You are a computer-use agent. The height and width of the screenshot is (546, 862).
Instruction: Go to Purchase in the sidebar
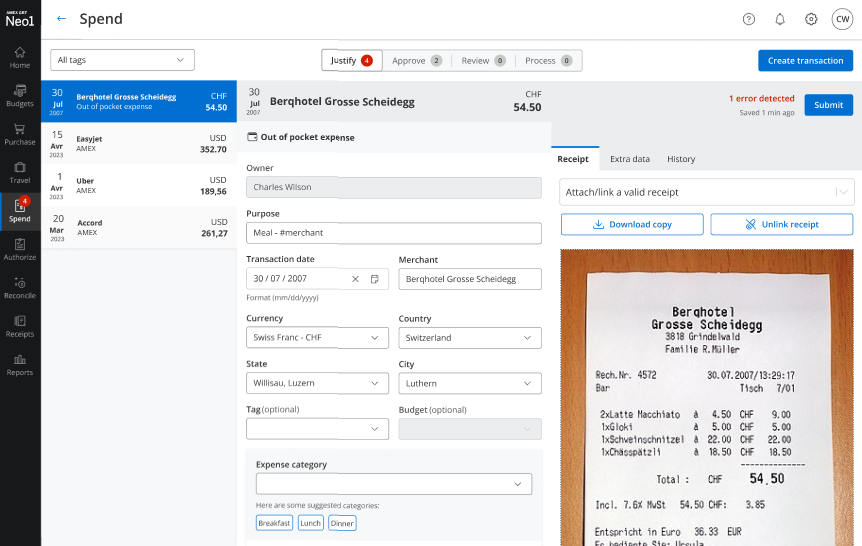20,134
